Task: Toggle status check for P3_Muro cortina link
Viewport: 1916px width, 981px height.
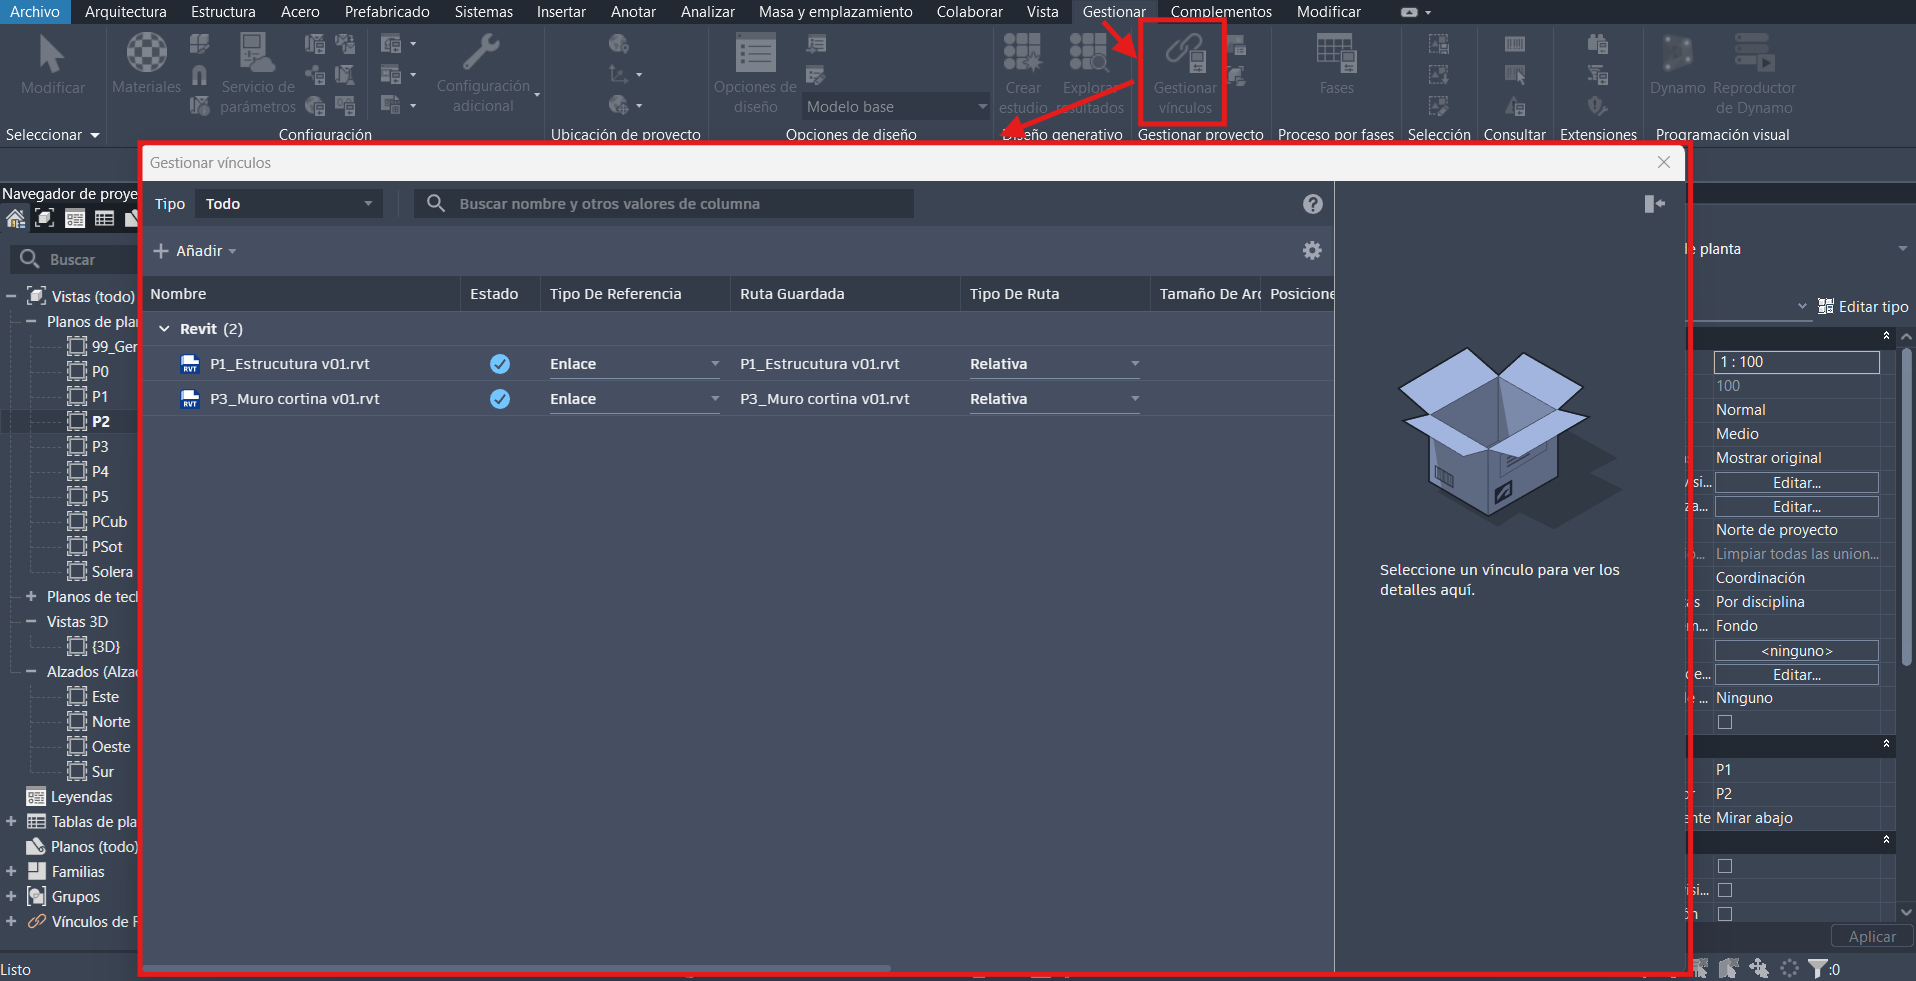Action: tap(500, 399)
